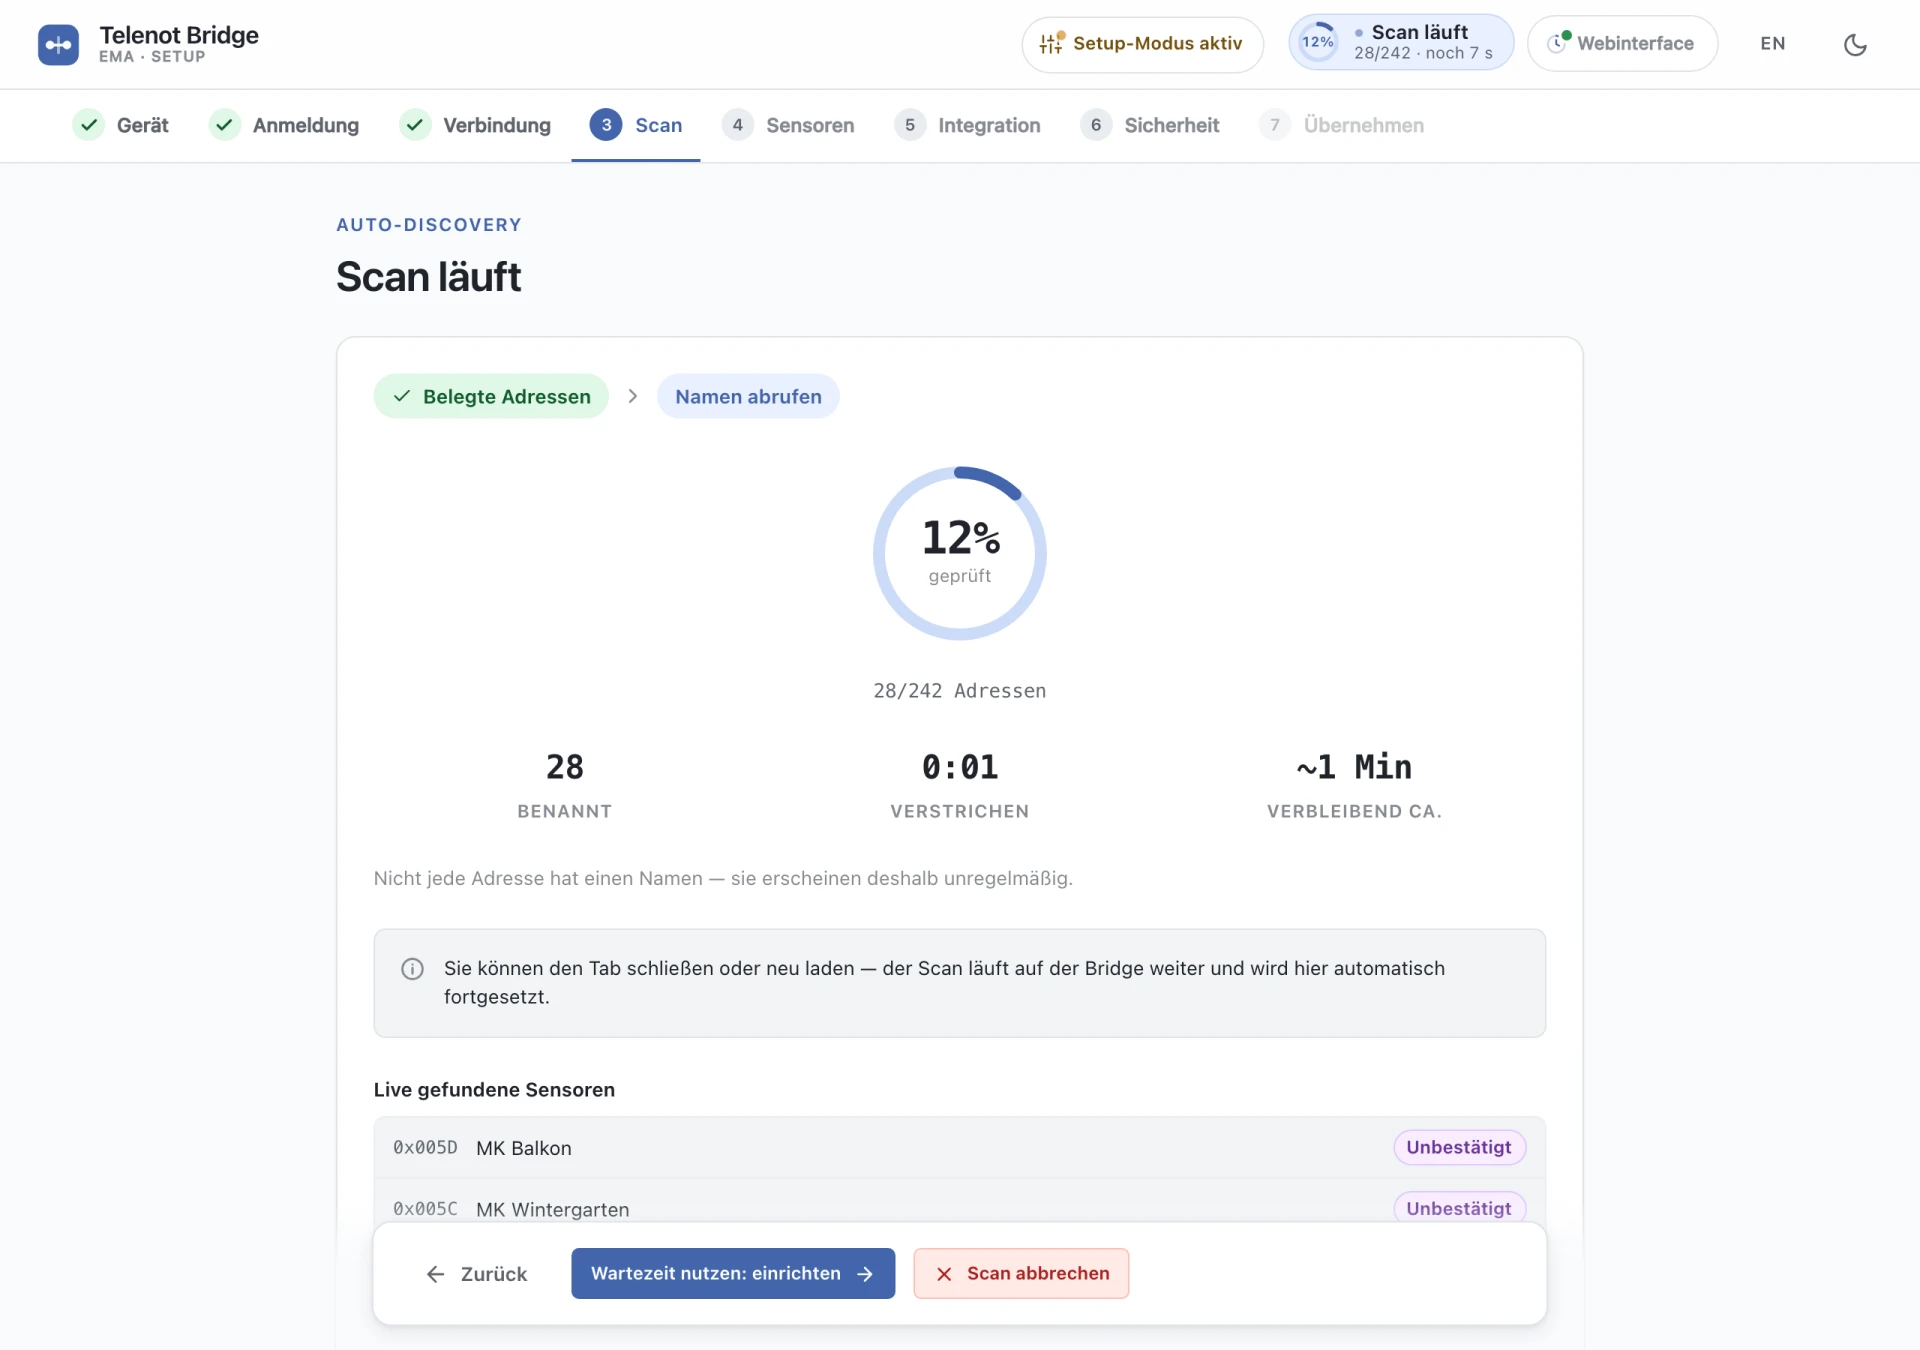Cancel with Scan abbrechen button
This screenshot has height=1350, width=1920.
(x=1021, y=1274)
